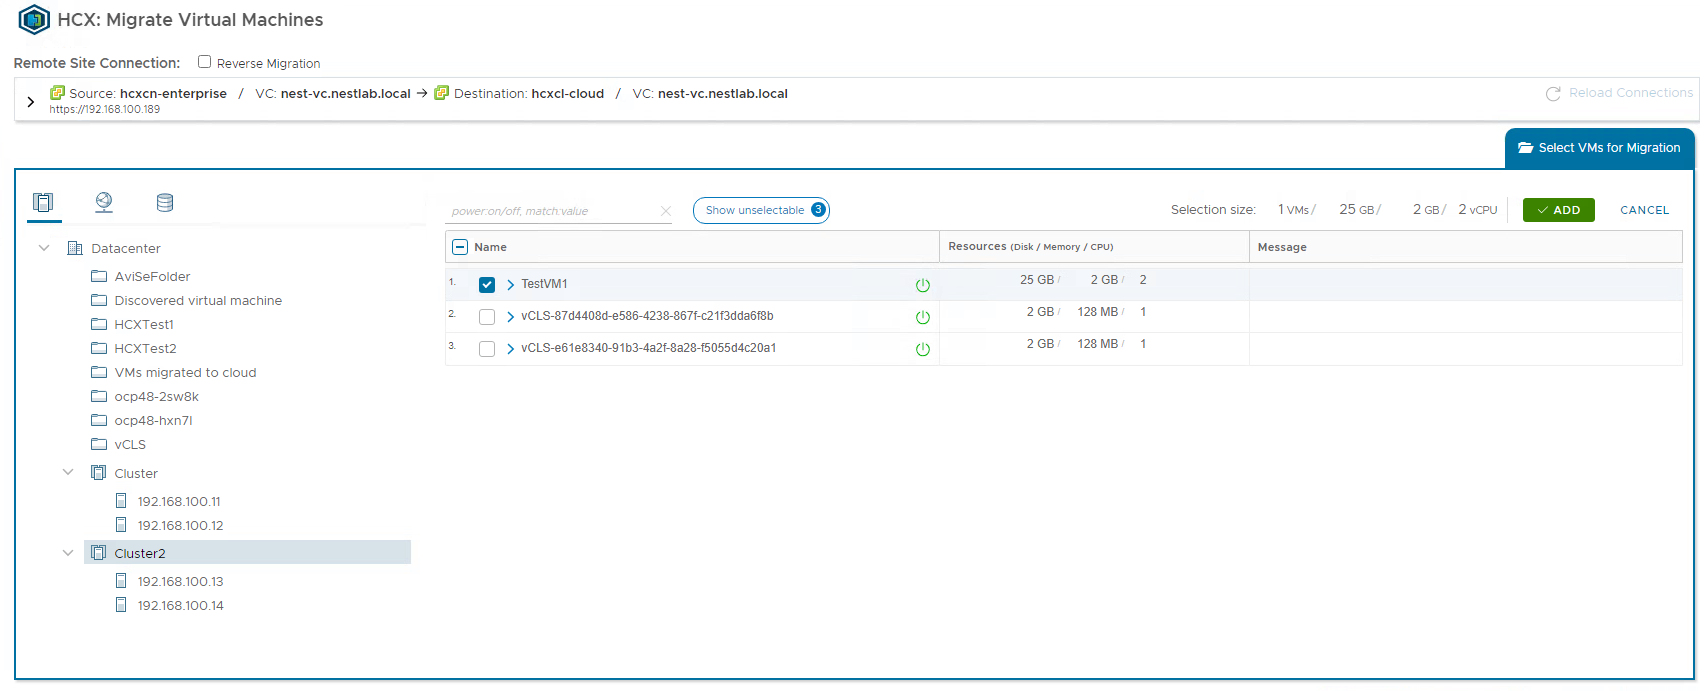Click the Cluster icon beside Cluster label
Image resolution: width=1706 pixels, height=691 pixels.
coord(98,473)
